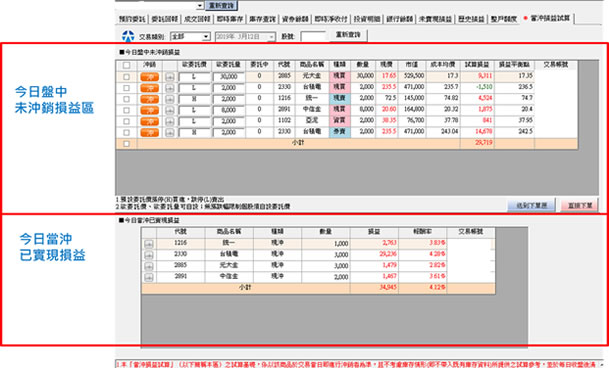The width and height of the screenshot is (609, 368).
Task: Check the checkbox in the 小計 subtotal row
Action: [x=126, y=144]
